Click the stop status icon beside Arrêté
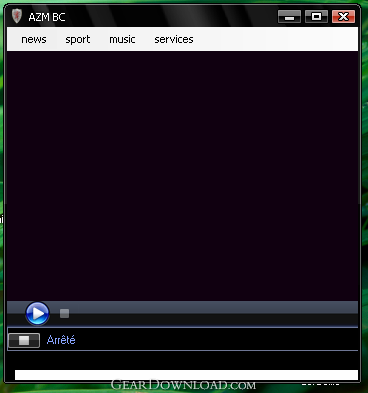Image resolution: width=368 pixels, height=393 pixels. [24, 340]
